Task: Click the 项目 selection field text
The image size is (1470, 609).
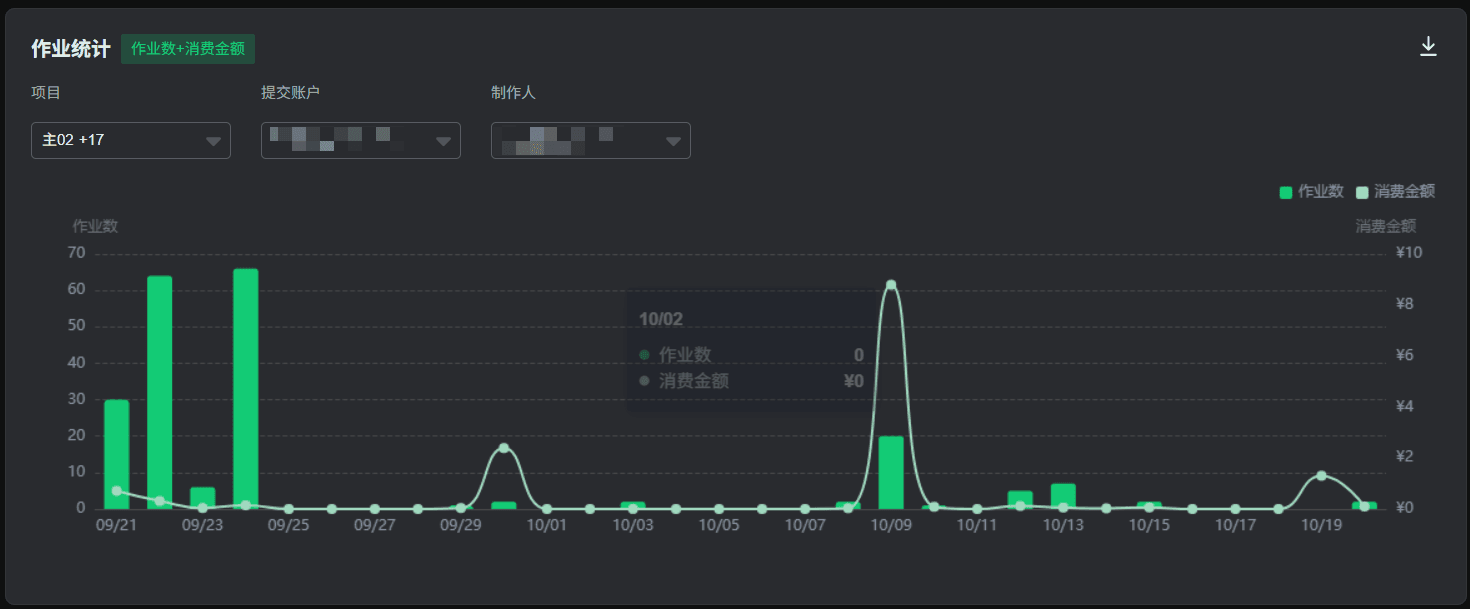Action: 73,140
